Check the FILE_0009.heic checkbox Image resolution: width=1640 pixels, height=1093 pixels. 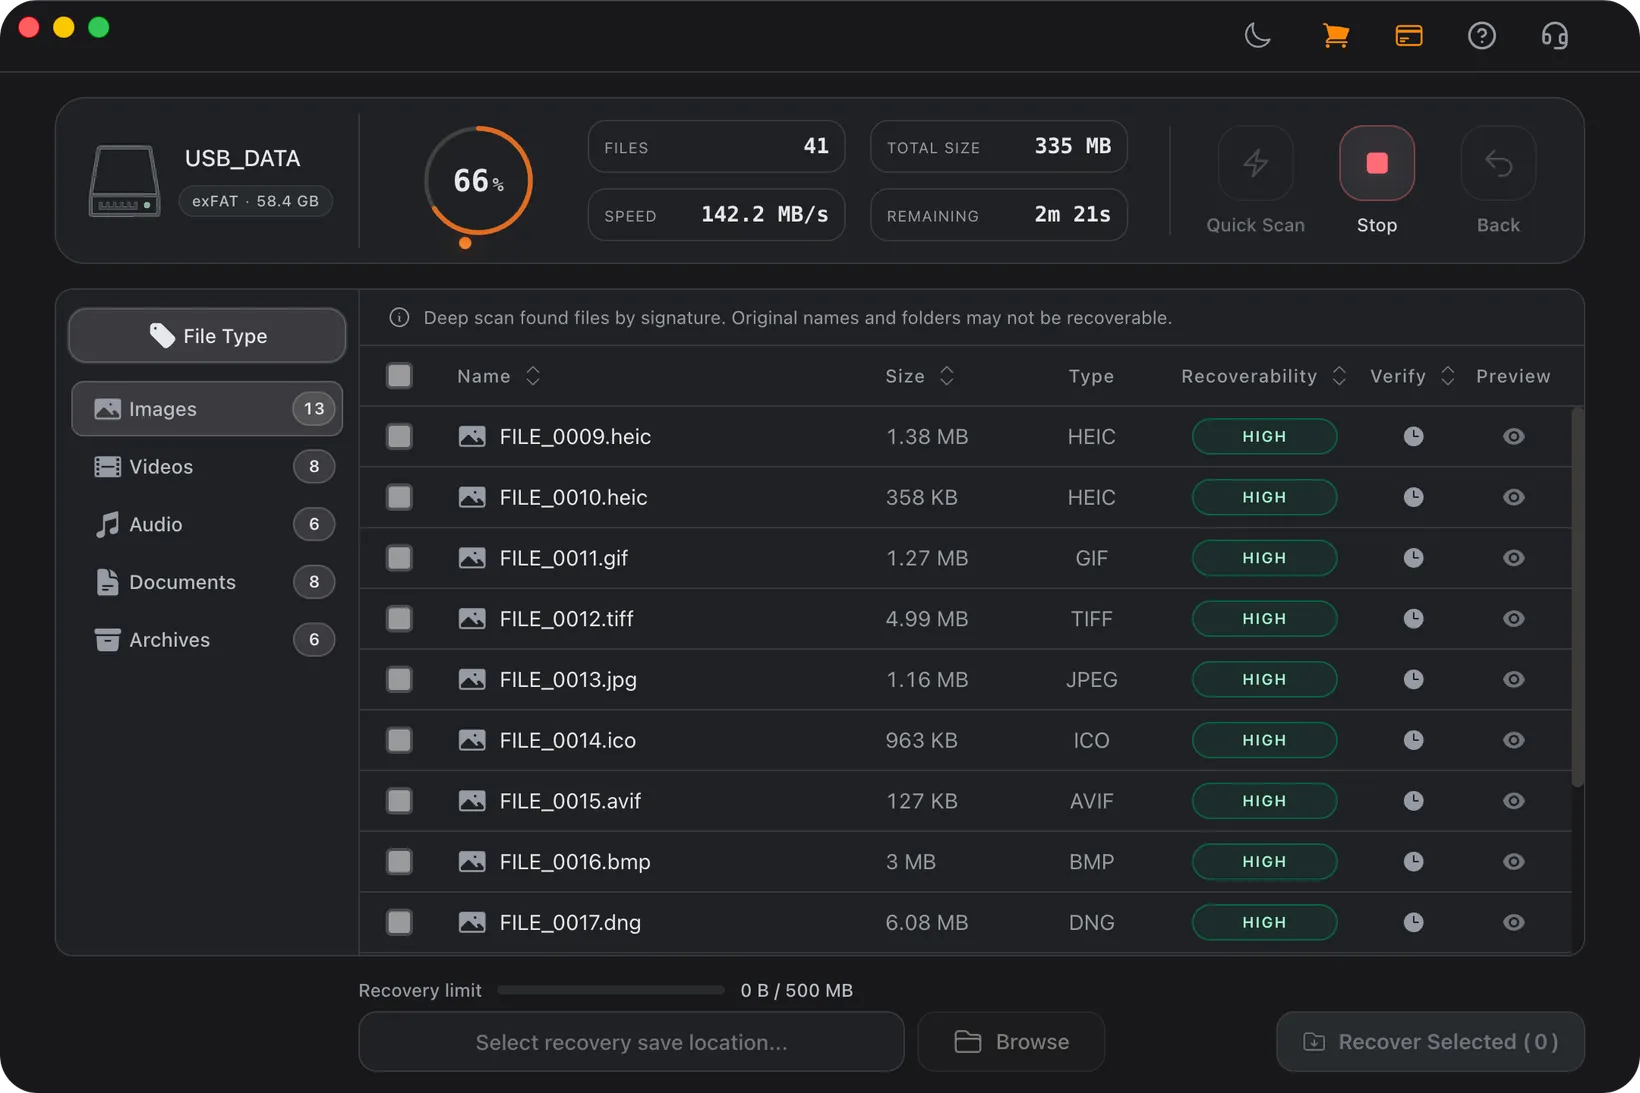[399, 436]
